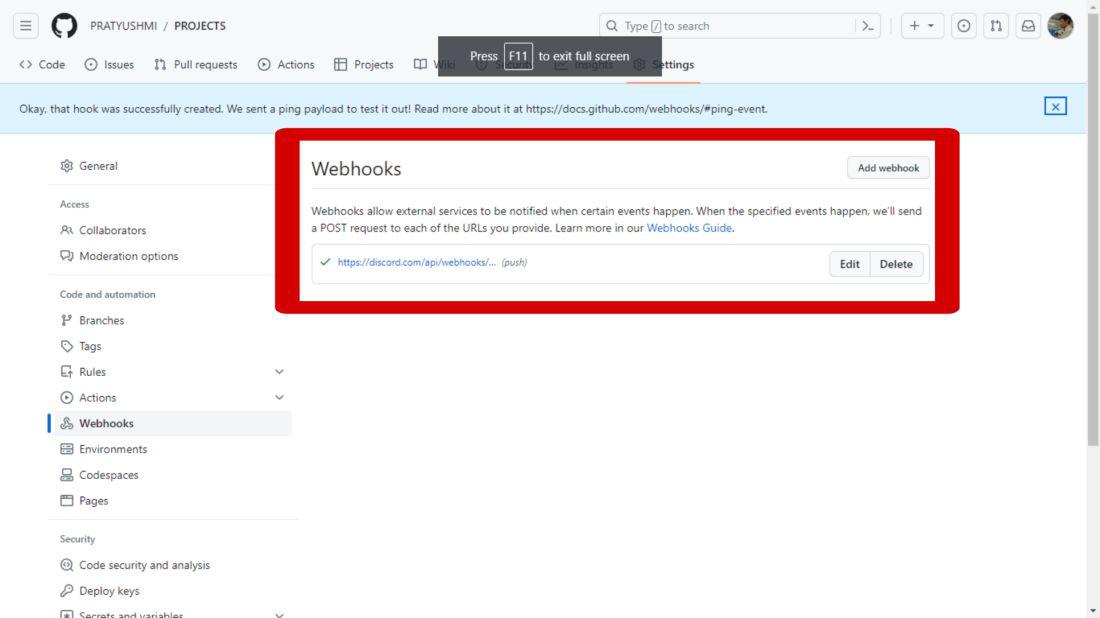Click the server icon beside Environments

coord(67,450)
